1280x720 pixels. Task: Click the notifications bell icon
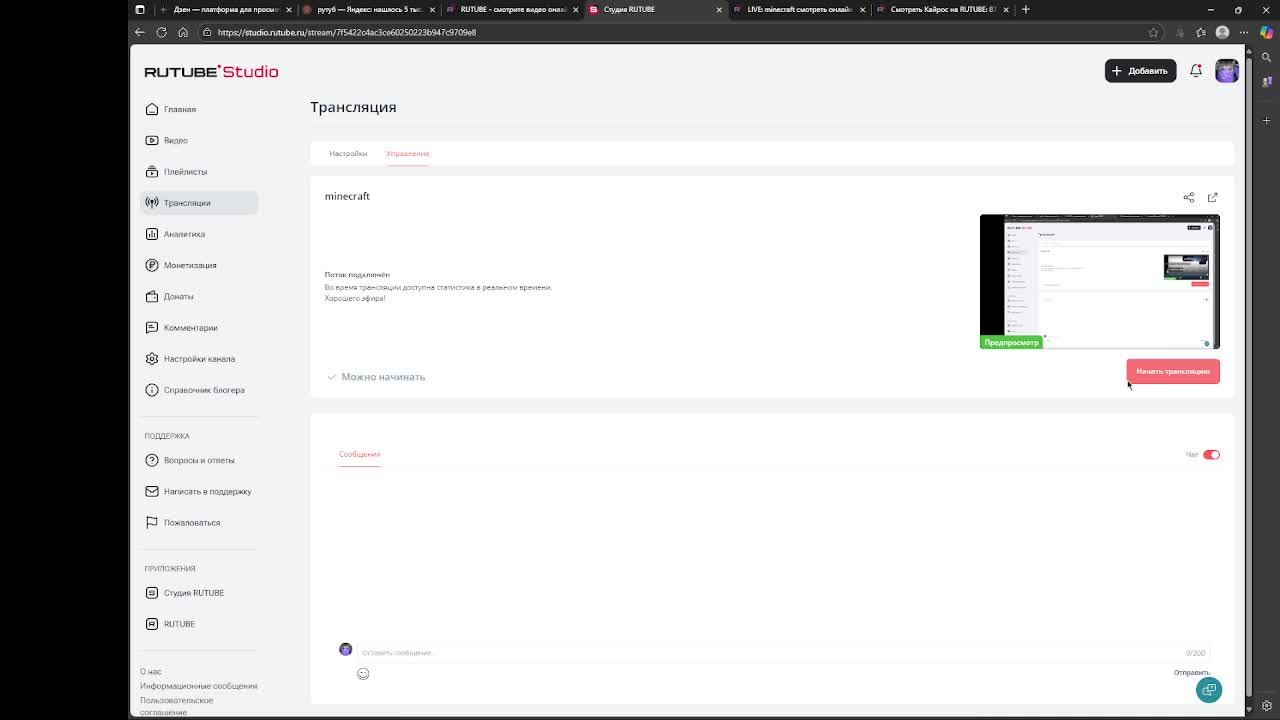tap(1195, 71)
